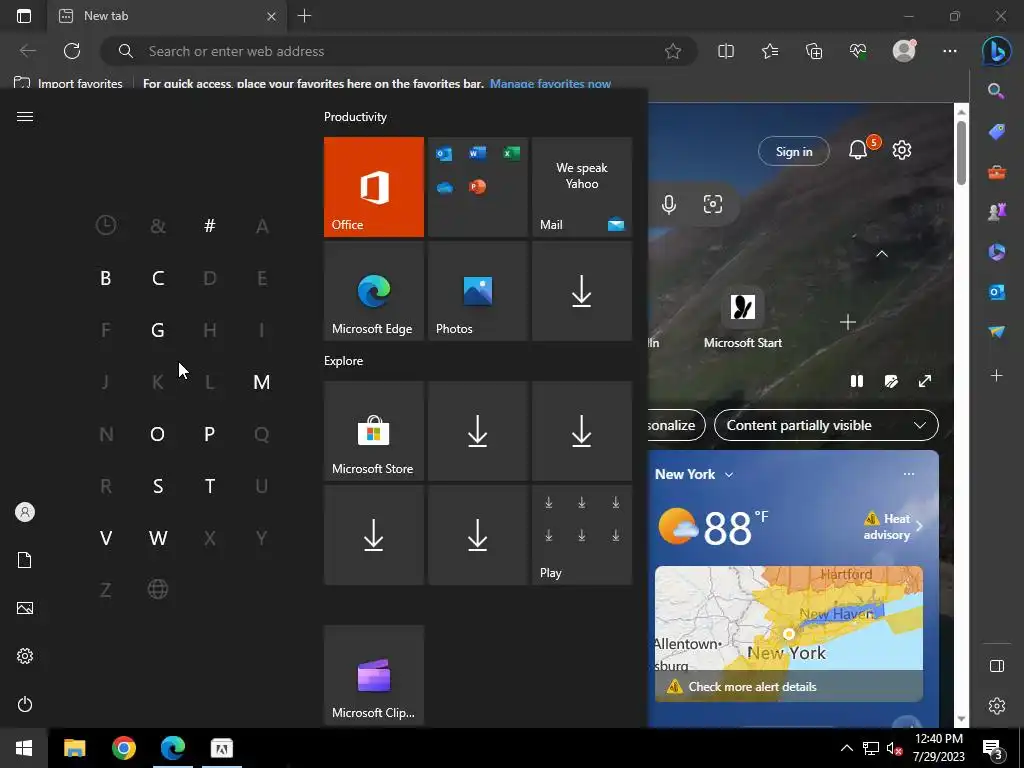Open Content partially visible dropdown
Viewport: 1024px width, 768px height.
(826, 425)
